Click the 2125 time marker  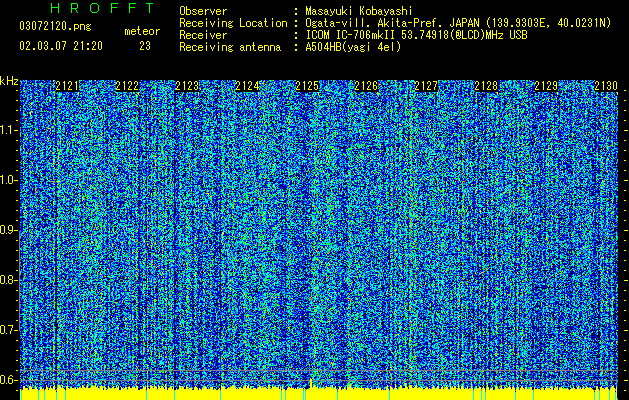(x=307, y=86)
